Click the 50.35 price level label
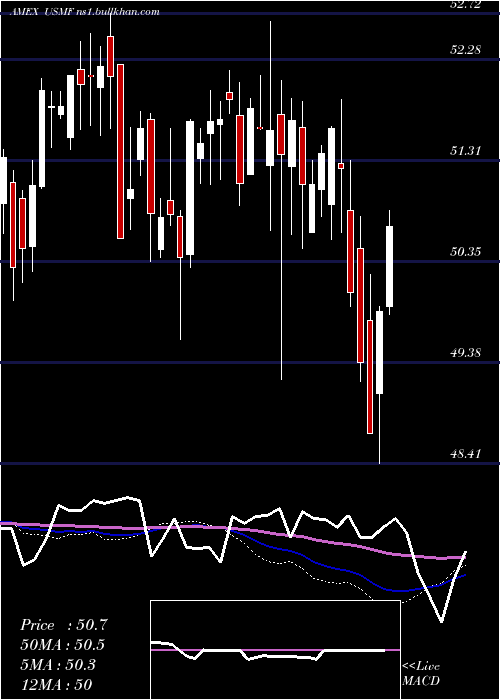The image size is (500, 700). (x=466, y=252)
